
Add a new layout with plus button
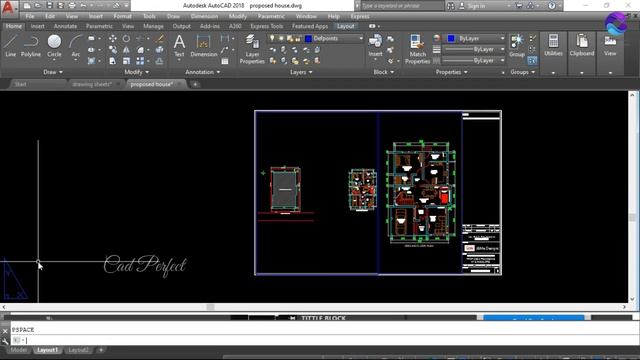tap(101, 350)
